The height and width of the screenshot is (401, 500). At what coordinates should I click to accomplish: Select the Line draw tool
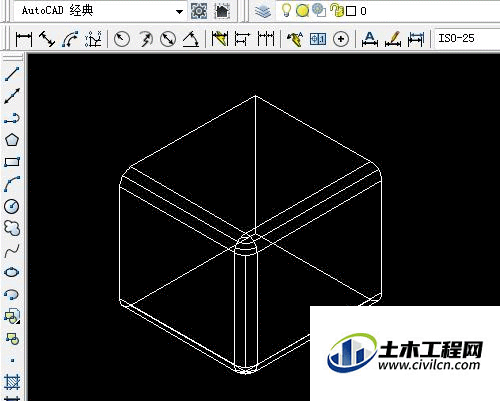pyautogui.click(x=12, y=74)
